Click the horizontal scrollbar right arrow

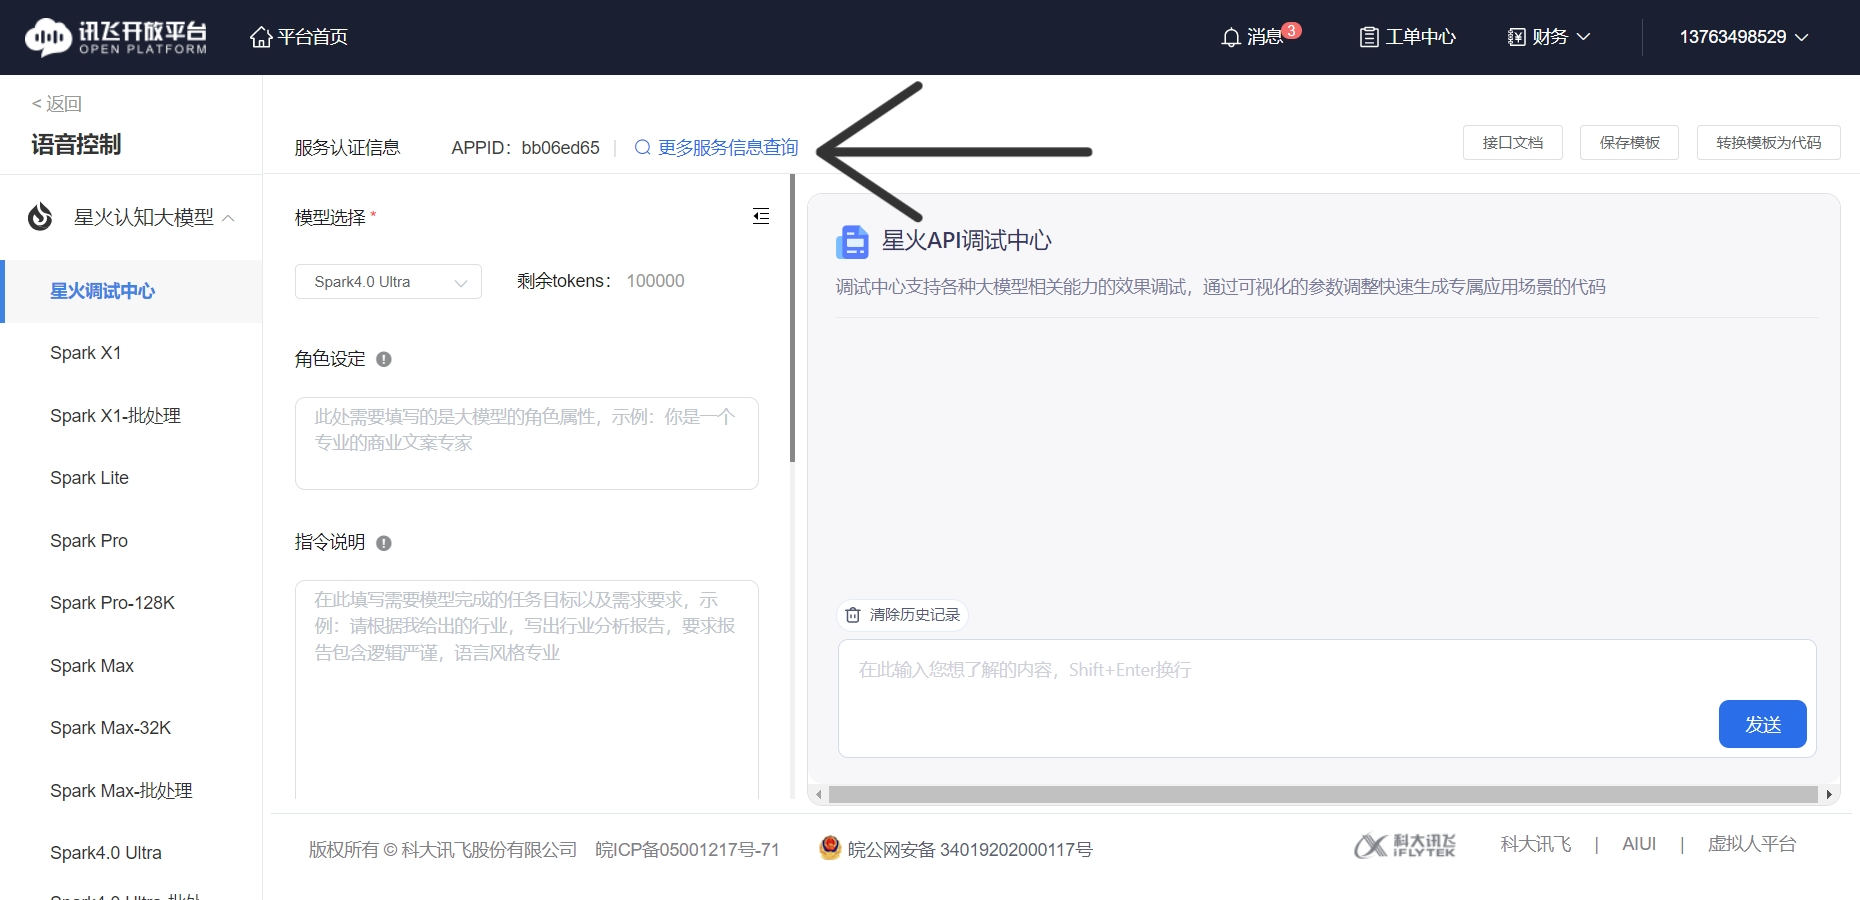[x=1829, y=795]
